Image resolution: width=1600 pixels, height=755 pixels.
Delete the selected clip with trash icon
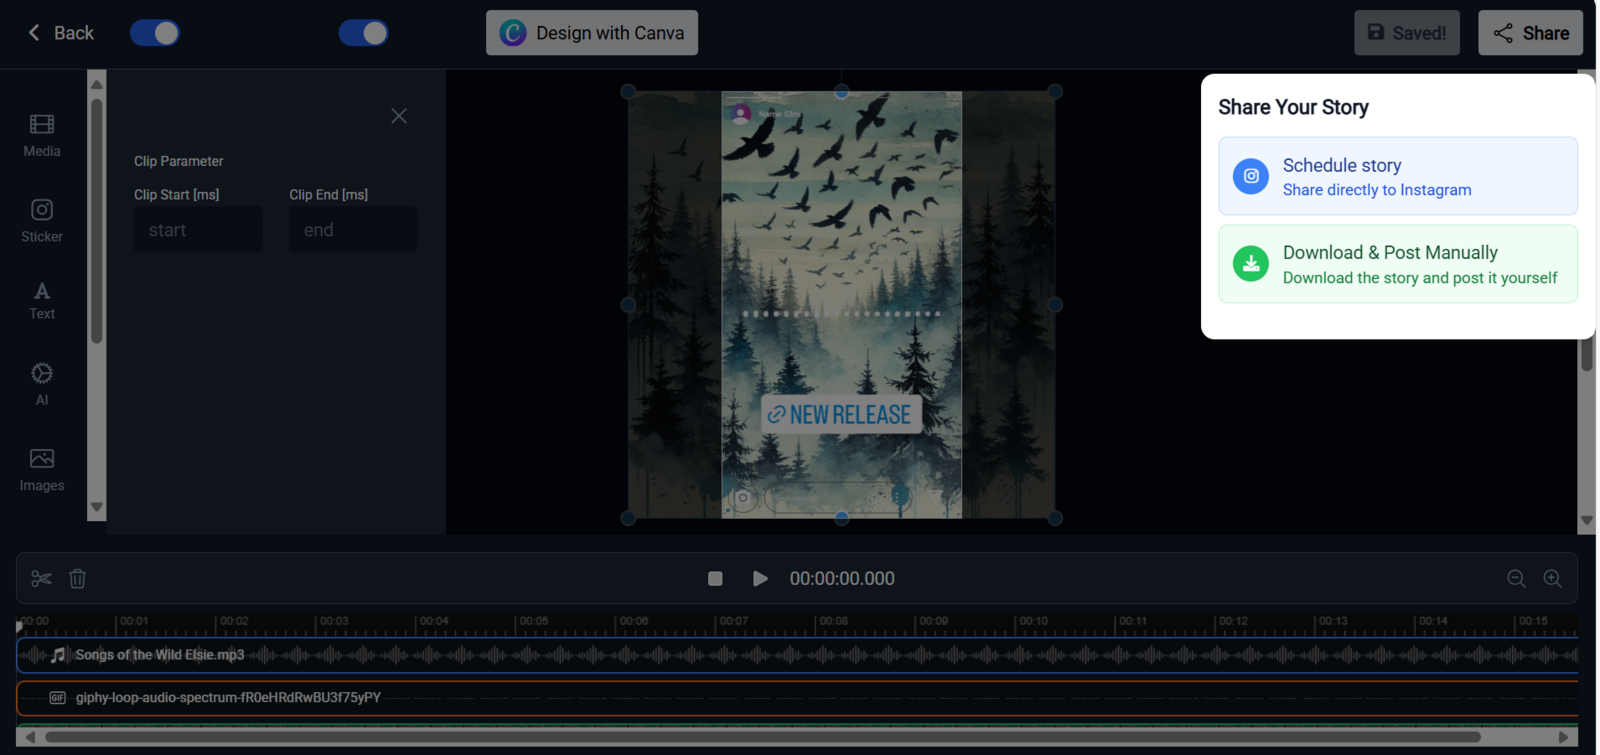(x=78, y=579)
